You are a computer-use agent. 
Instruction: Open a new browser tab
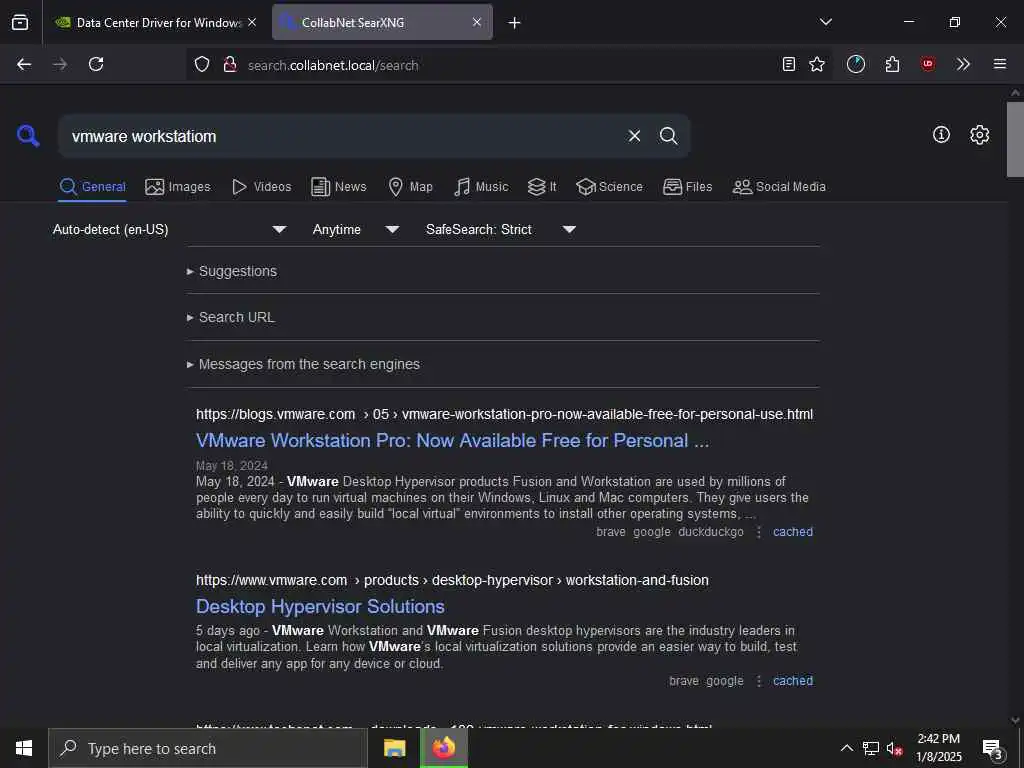click(515, 22)
